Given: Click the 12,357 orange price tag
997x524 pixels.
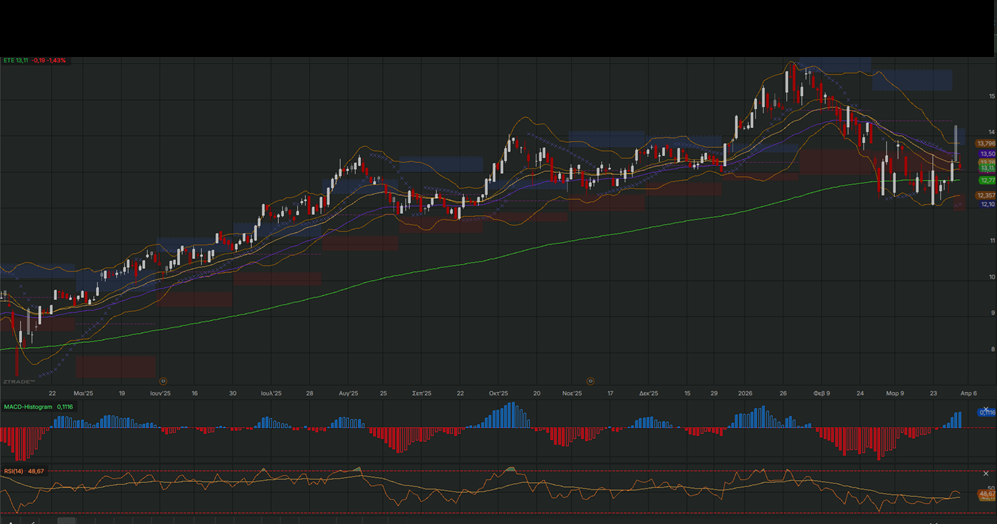Looking at the screenshot, I should point(986,196).
